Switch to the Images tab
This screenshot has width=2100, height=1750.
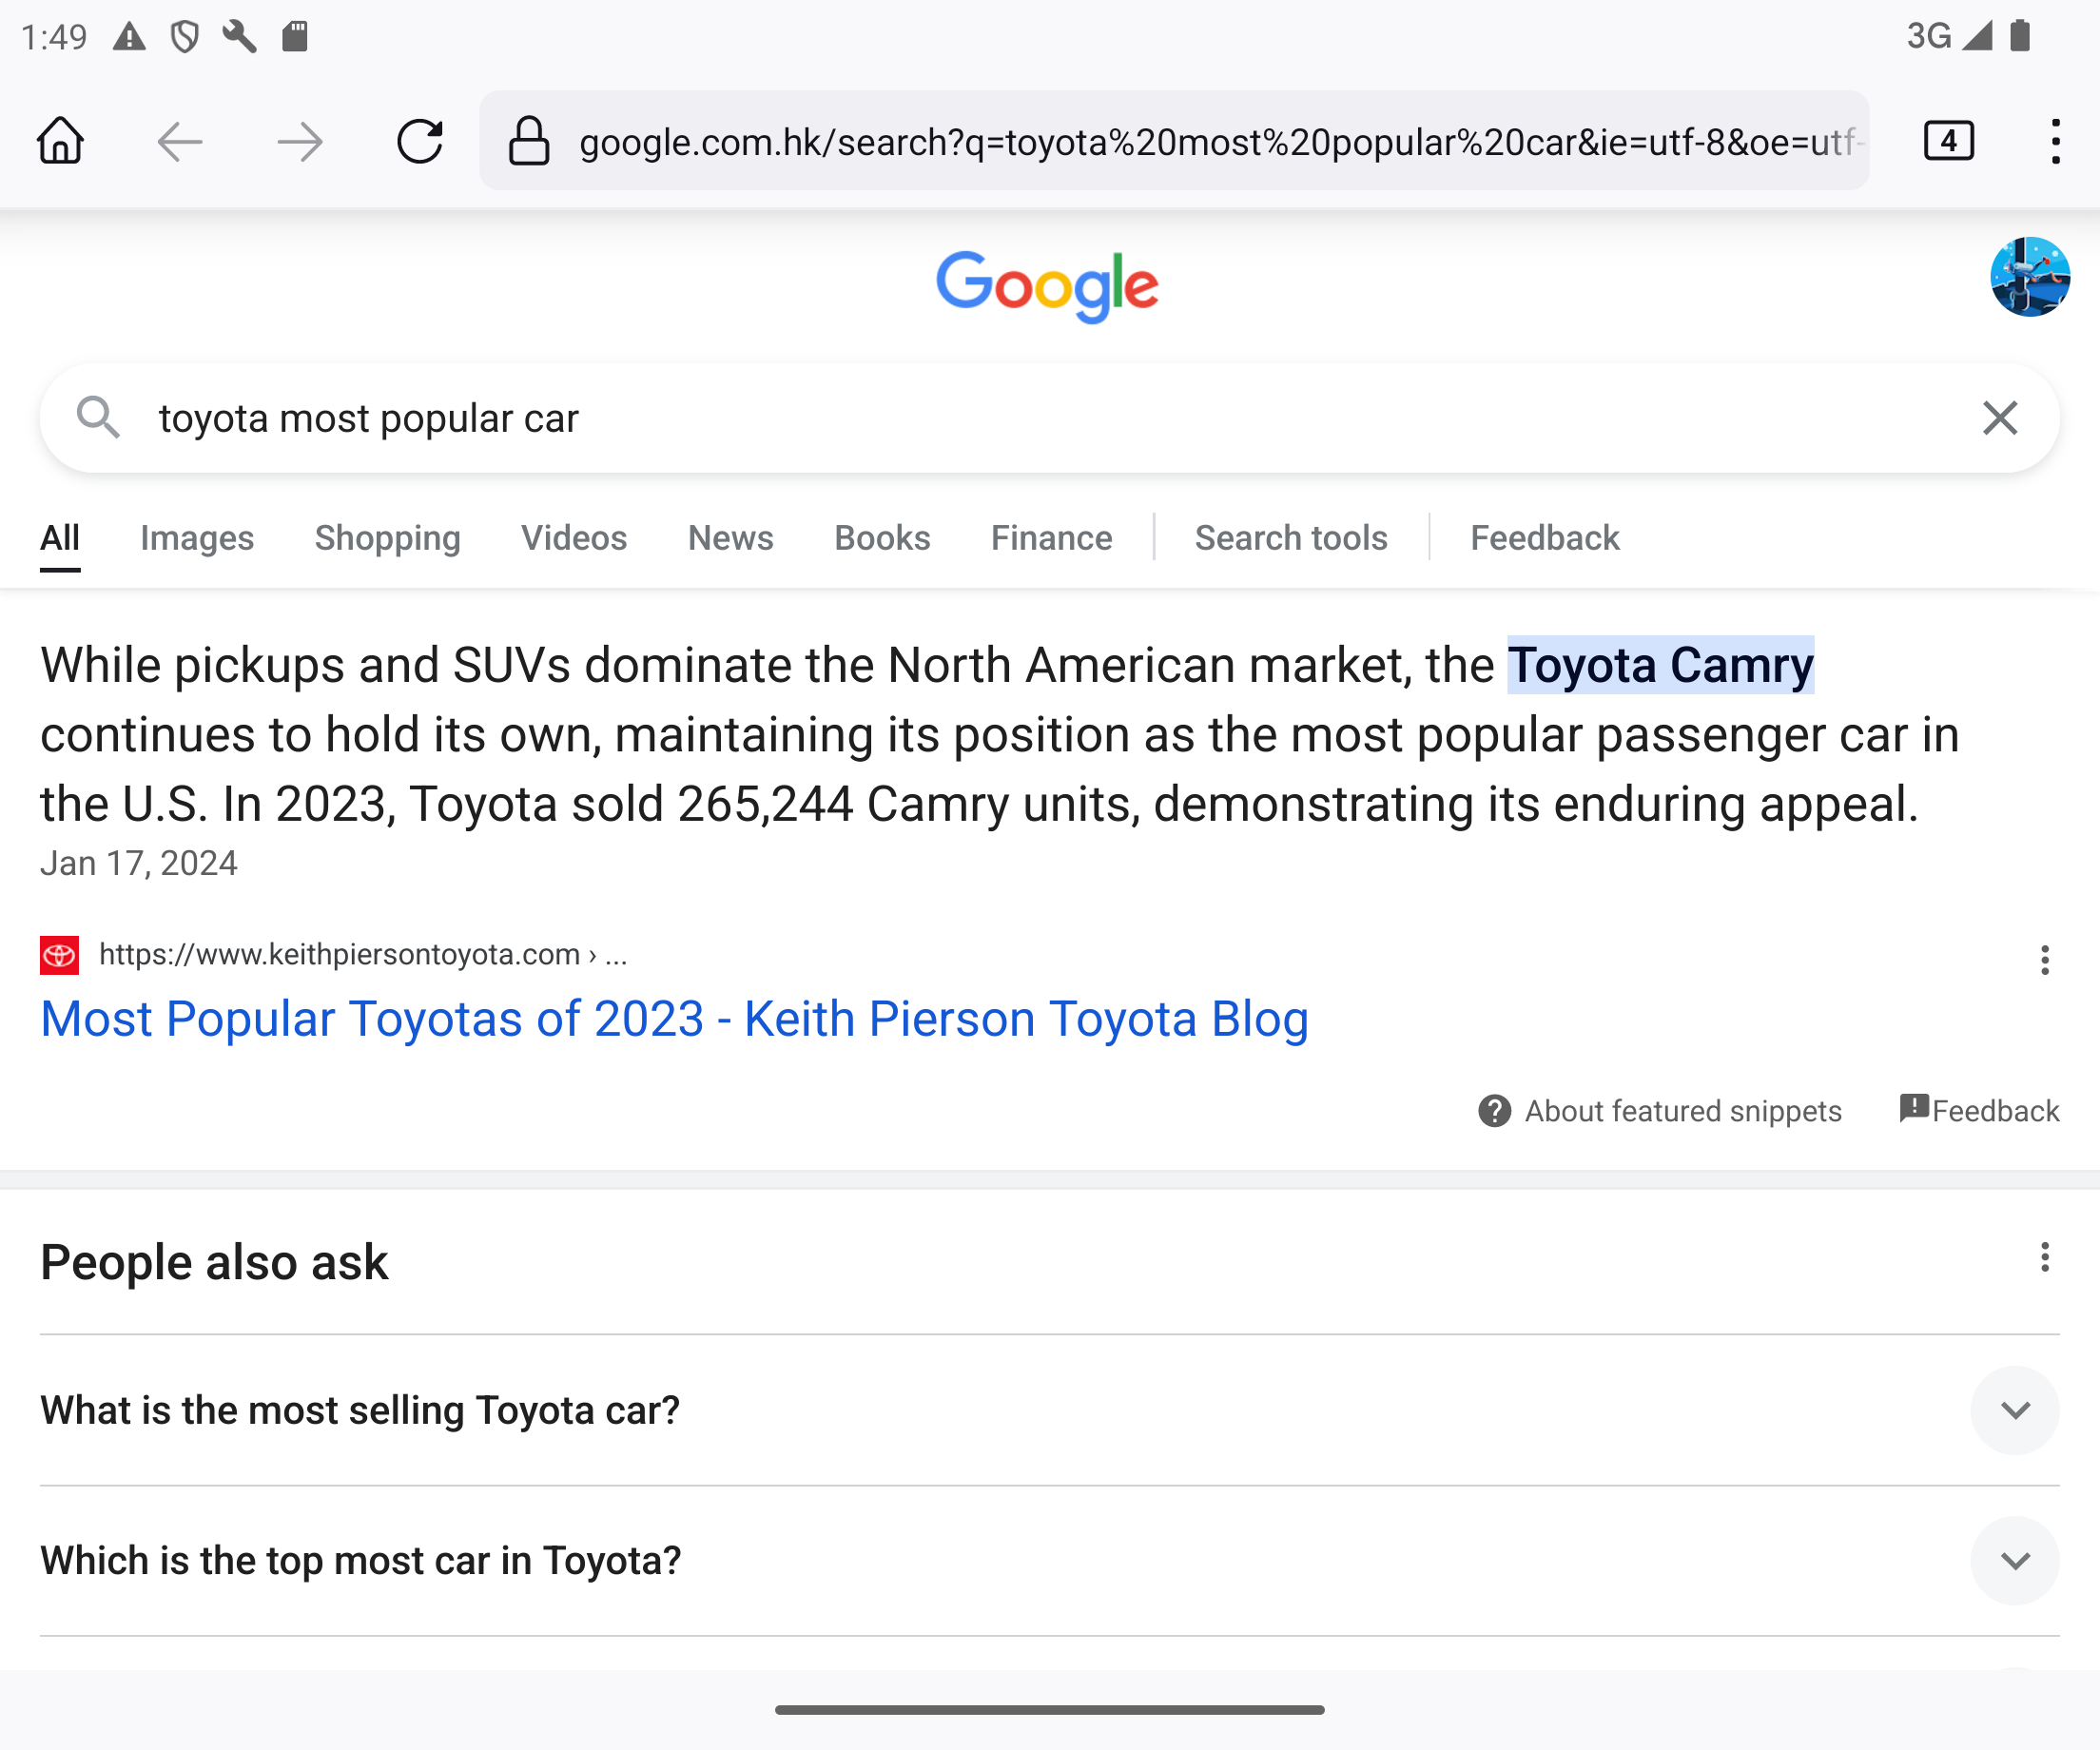click(197, 538)
